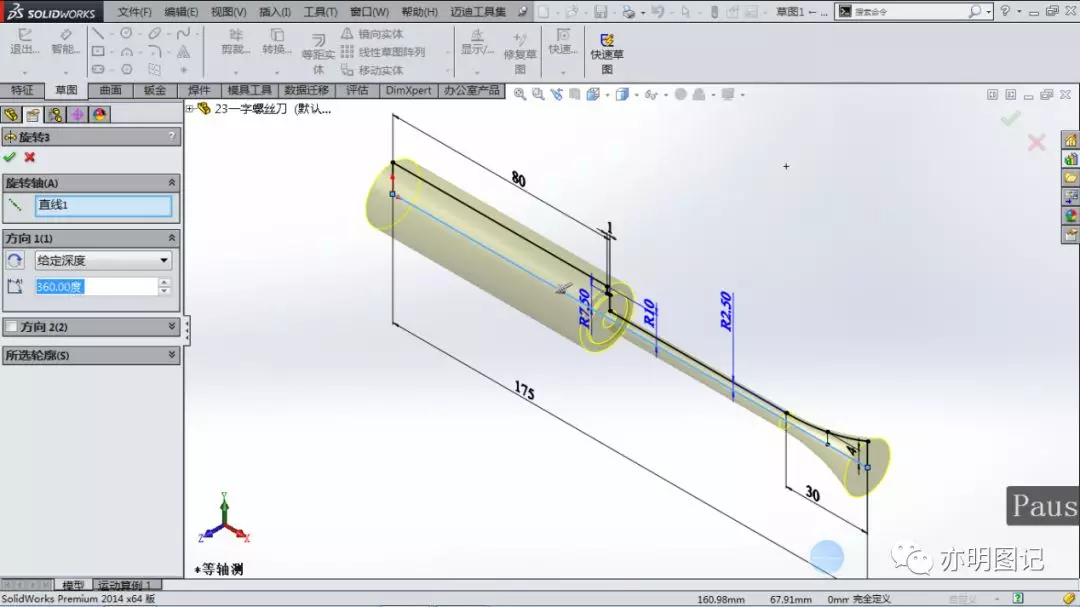Click the Save icon in title toolbar
This screenshot has height=607, width=1080.
point(601,12)
